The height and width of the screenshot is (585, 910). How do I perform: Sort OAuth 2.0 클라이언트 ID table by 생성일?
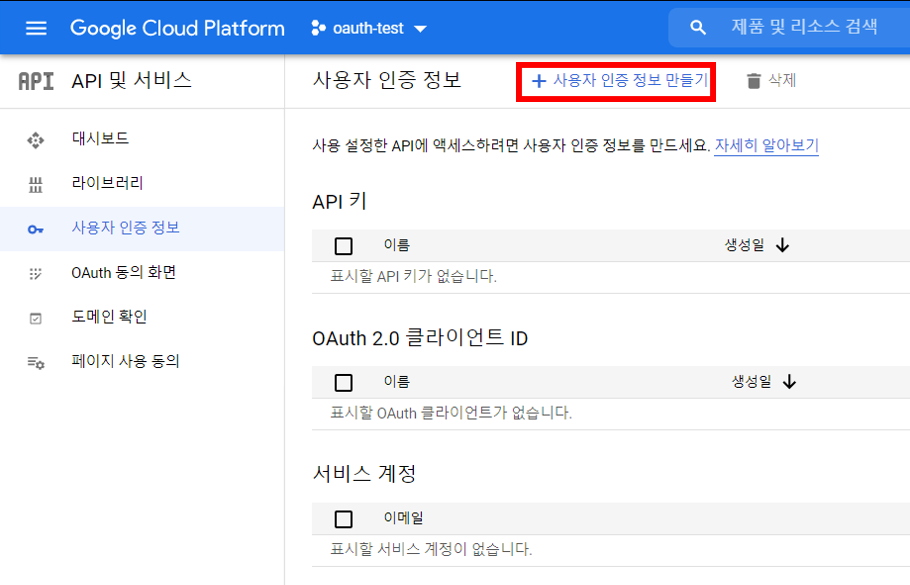pyautogui.click(x=752, y=382)
